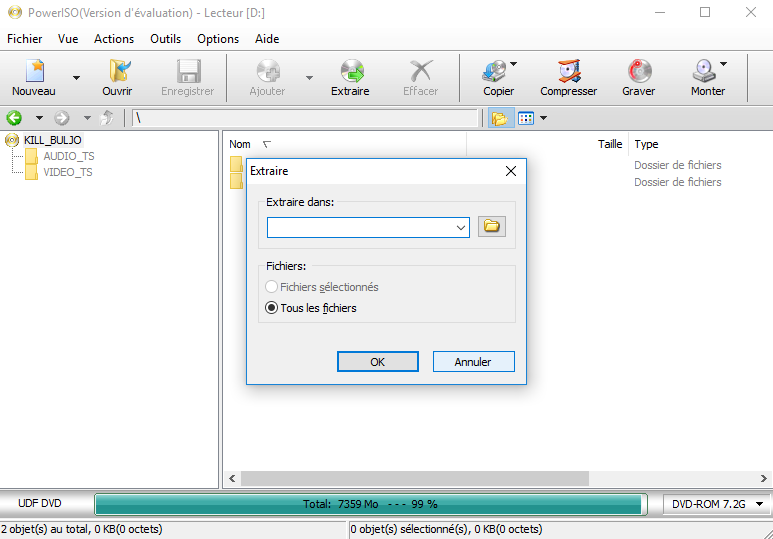Screen dimensions: 773x539
Task: Open the Vue menu
Action: [68, 39]
